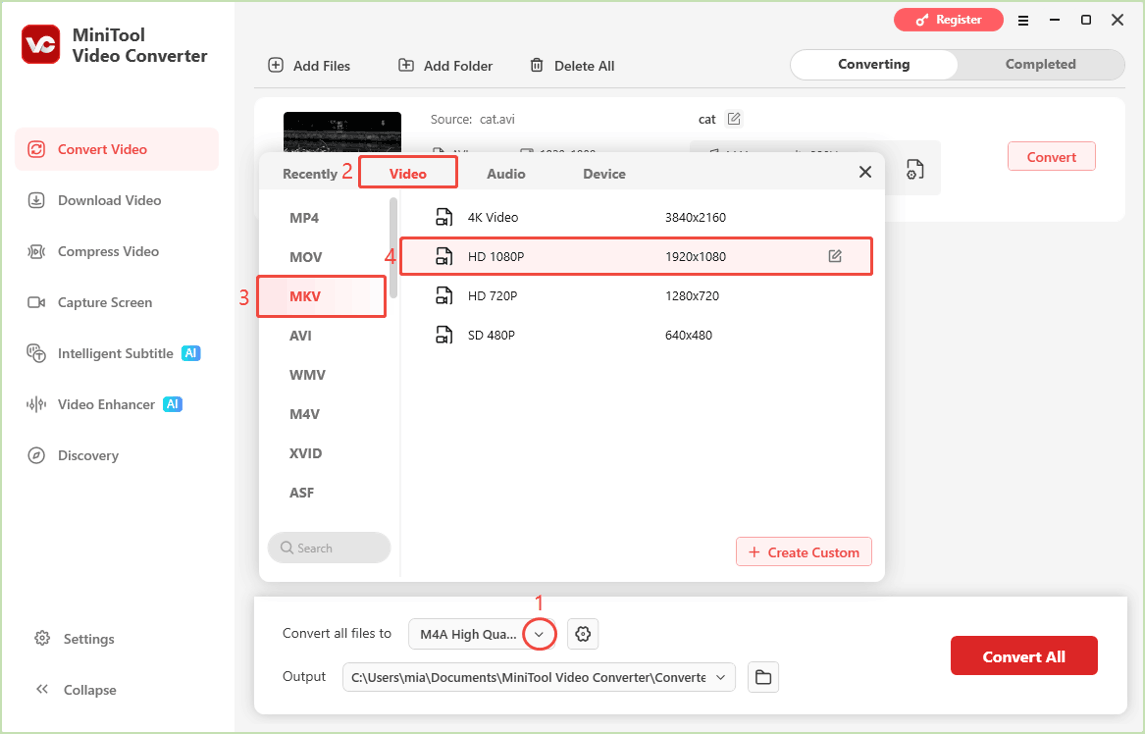Browse output folder with folder icon
The width and height of the screenshot is (1145, 734).
(763, 677)
